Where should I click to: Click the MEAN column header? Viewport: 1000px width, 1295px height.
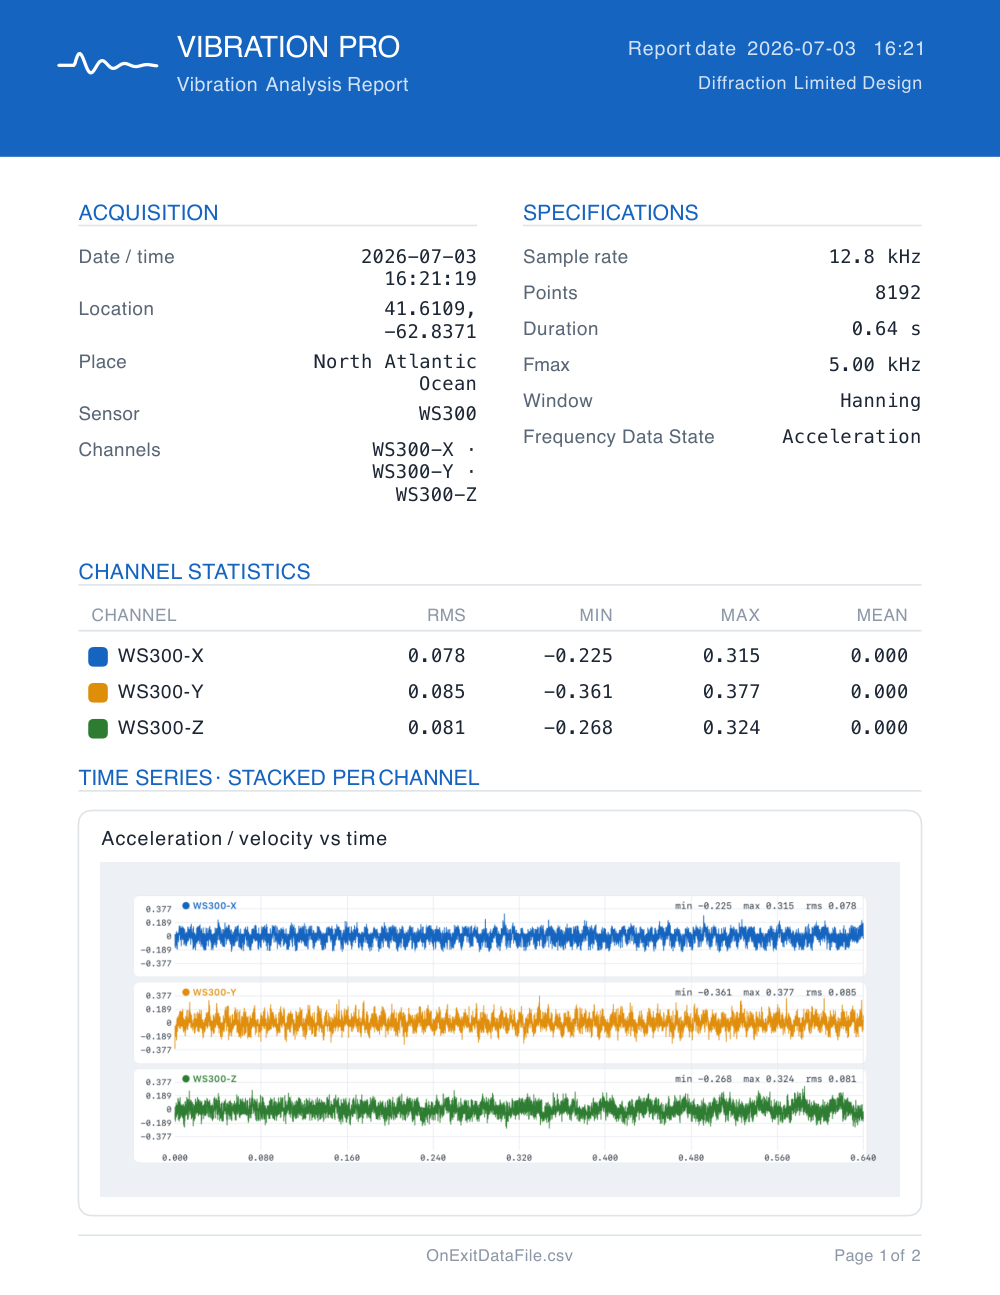point(882,615)
